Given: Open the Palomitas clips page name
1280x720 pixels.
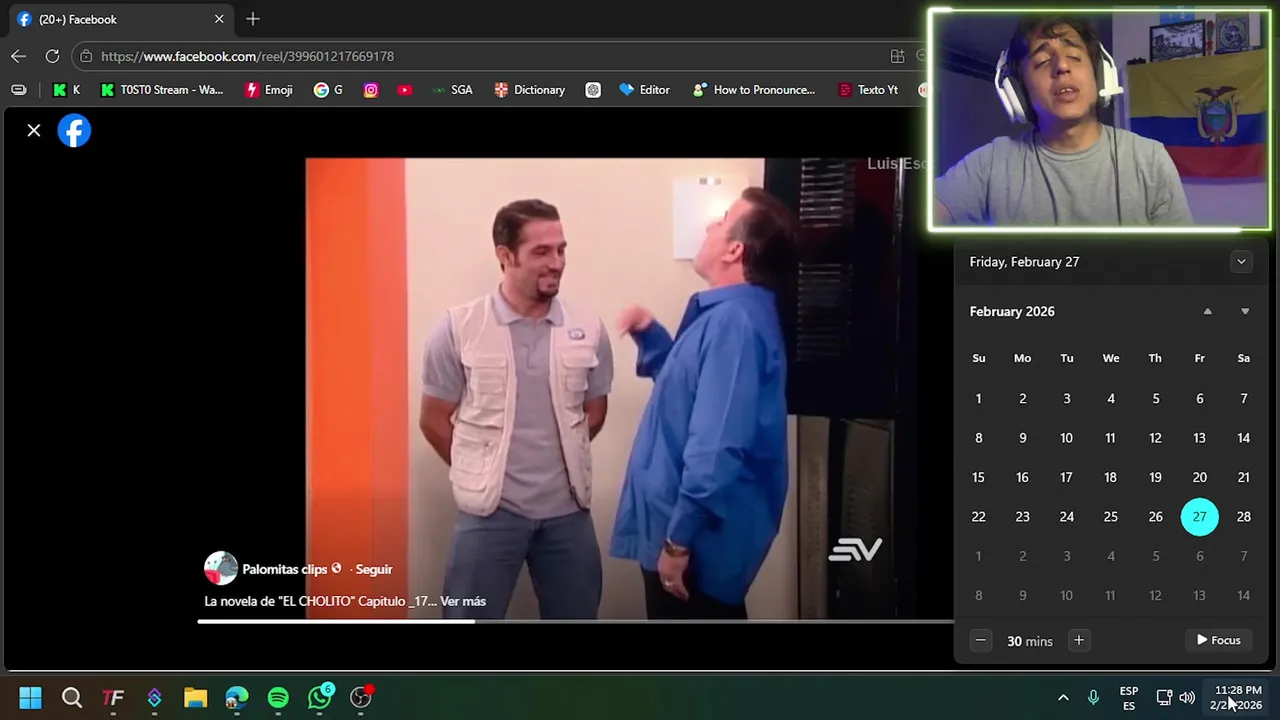Looking at the screenshot, I should coord(285,569).
